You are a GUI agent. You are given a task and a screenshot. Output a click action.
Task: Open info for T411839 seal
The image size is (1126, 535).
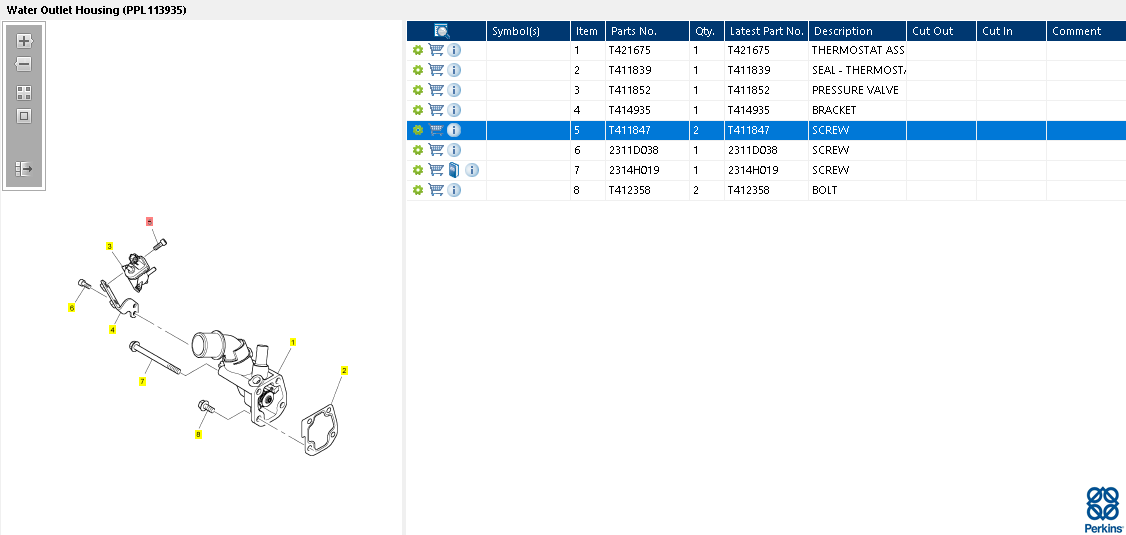pos(454,70)
